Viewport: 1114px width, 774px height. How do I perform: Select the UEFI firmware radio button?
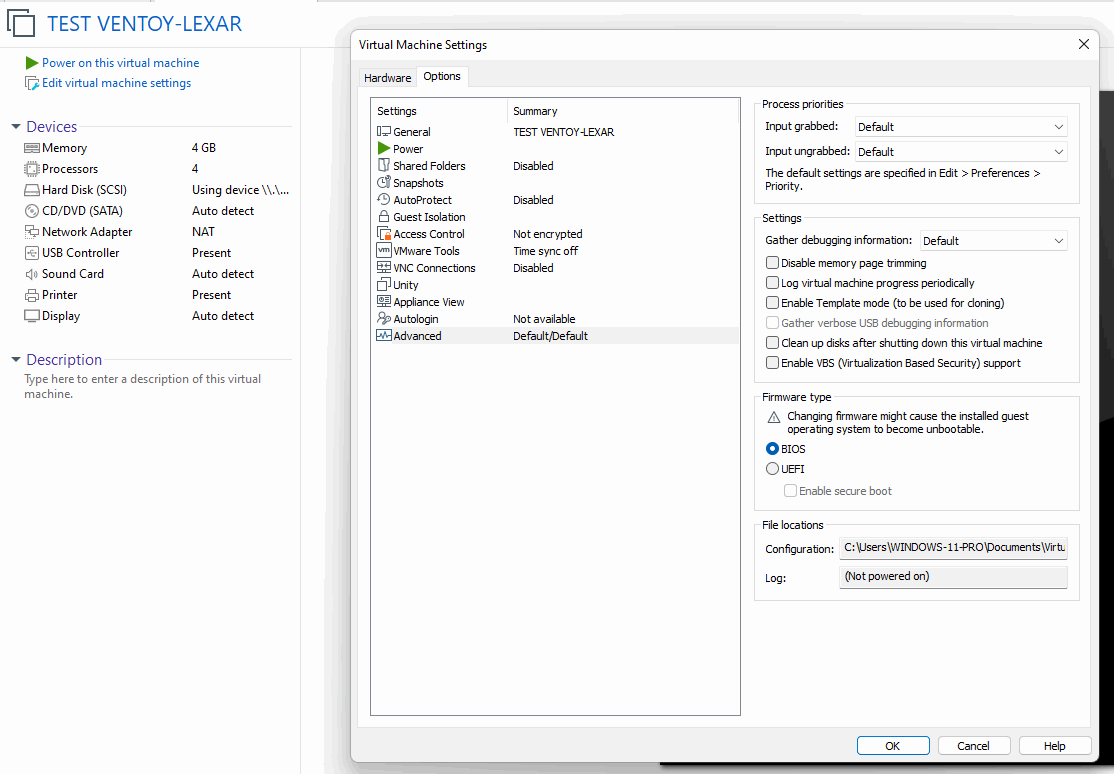[772, 468]
